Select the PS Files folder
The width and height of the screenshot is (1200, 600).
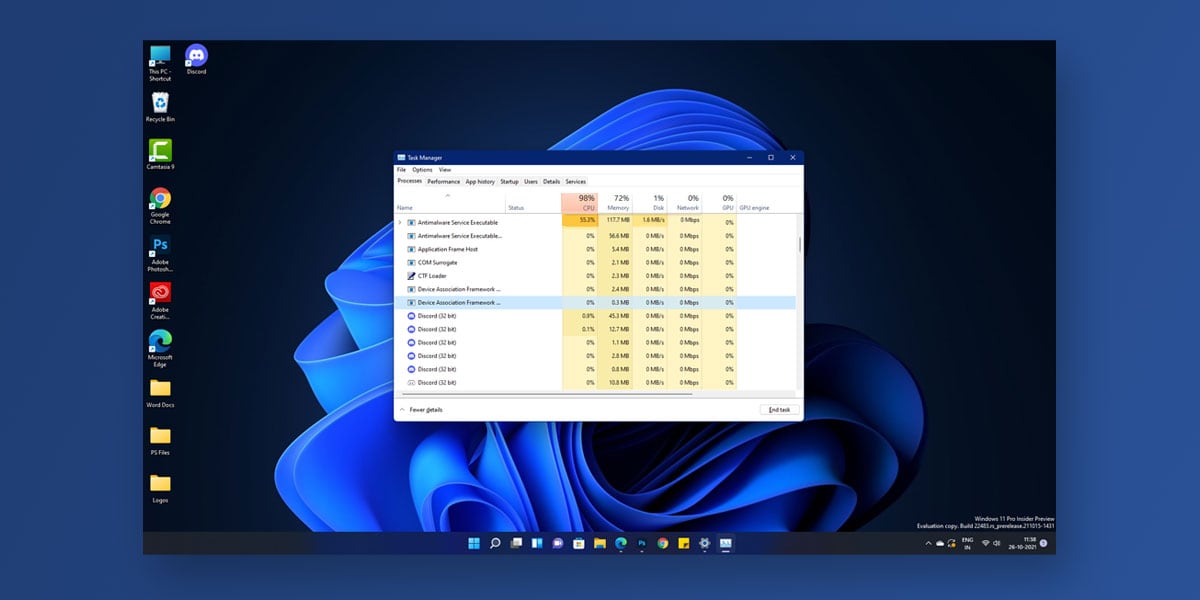point(160,440)
